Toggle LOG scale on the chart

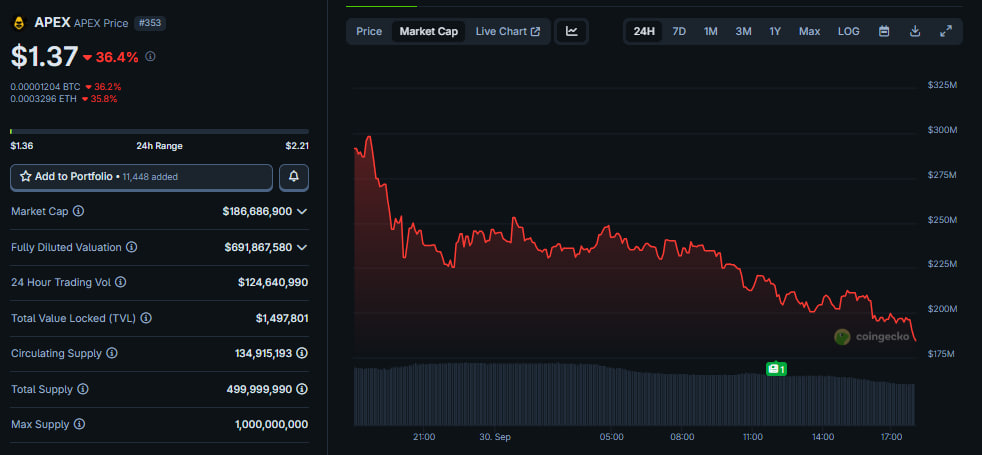848,31
